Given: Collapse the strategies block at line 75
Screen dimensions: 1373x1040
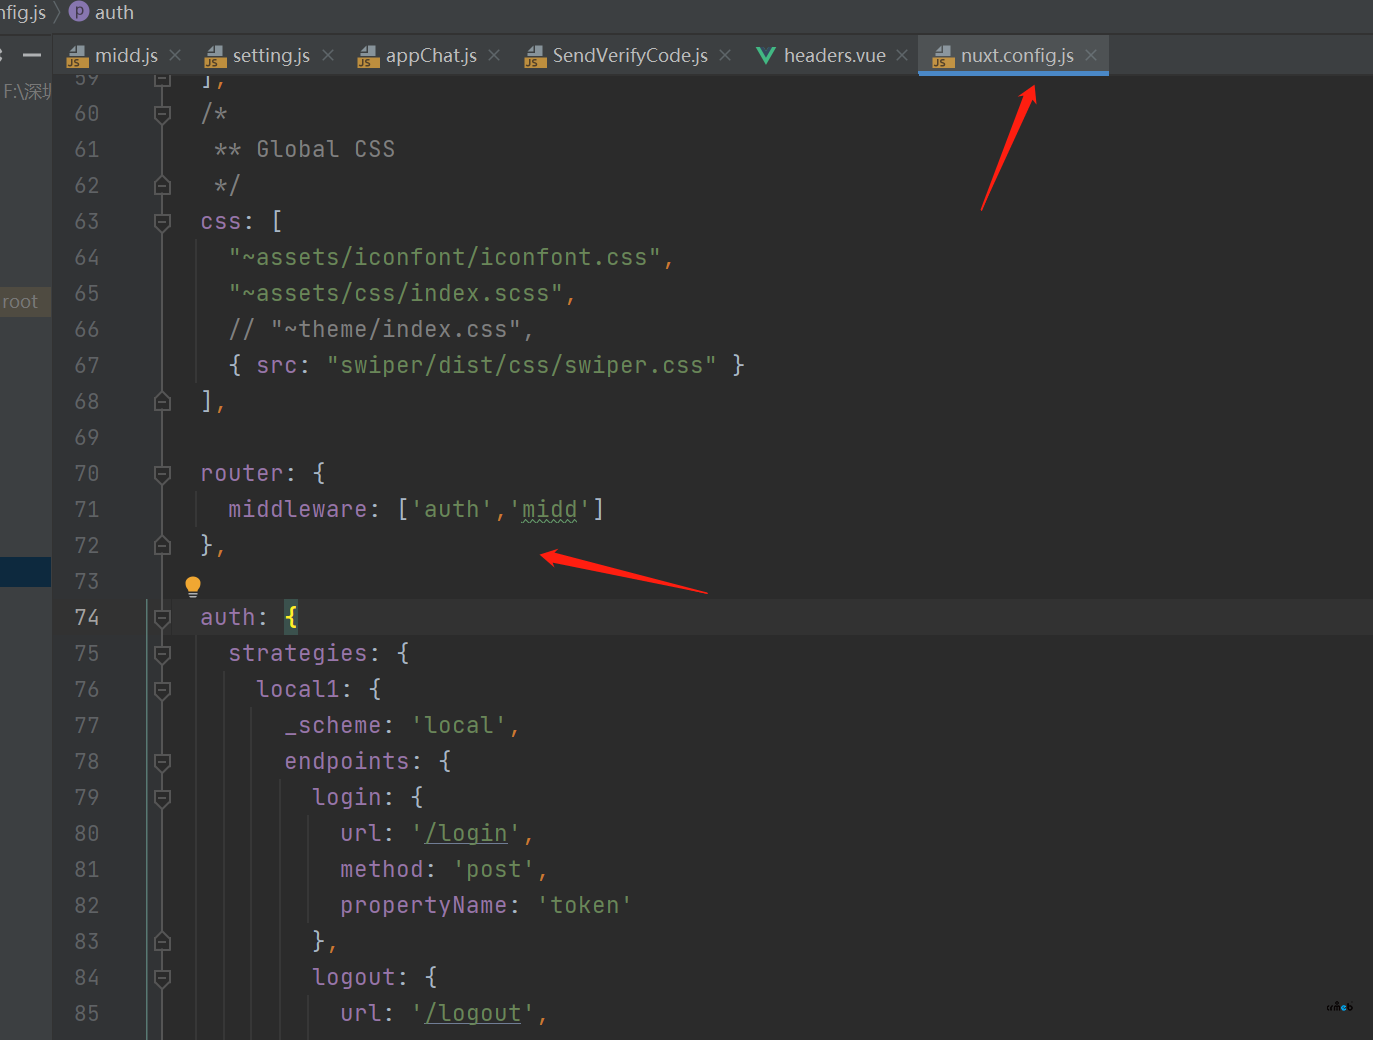Looking at the screenshot, I should point(162,654).
